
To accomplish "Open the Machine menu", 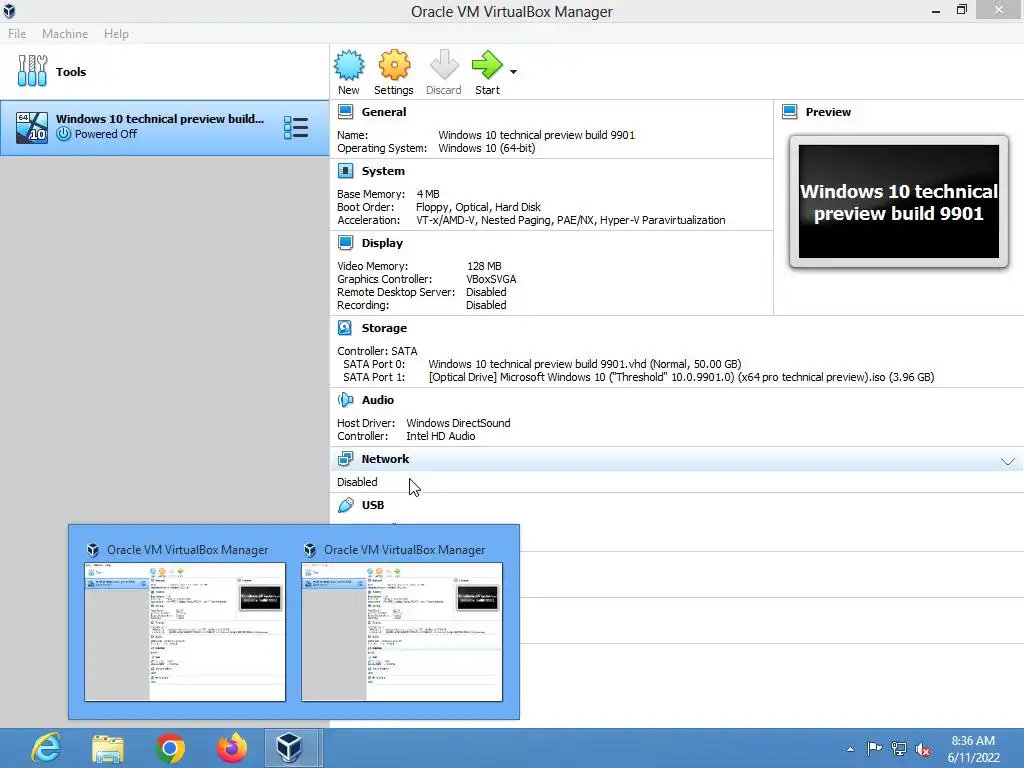I will (65, 34).
